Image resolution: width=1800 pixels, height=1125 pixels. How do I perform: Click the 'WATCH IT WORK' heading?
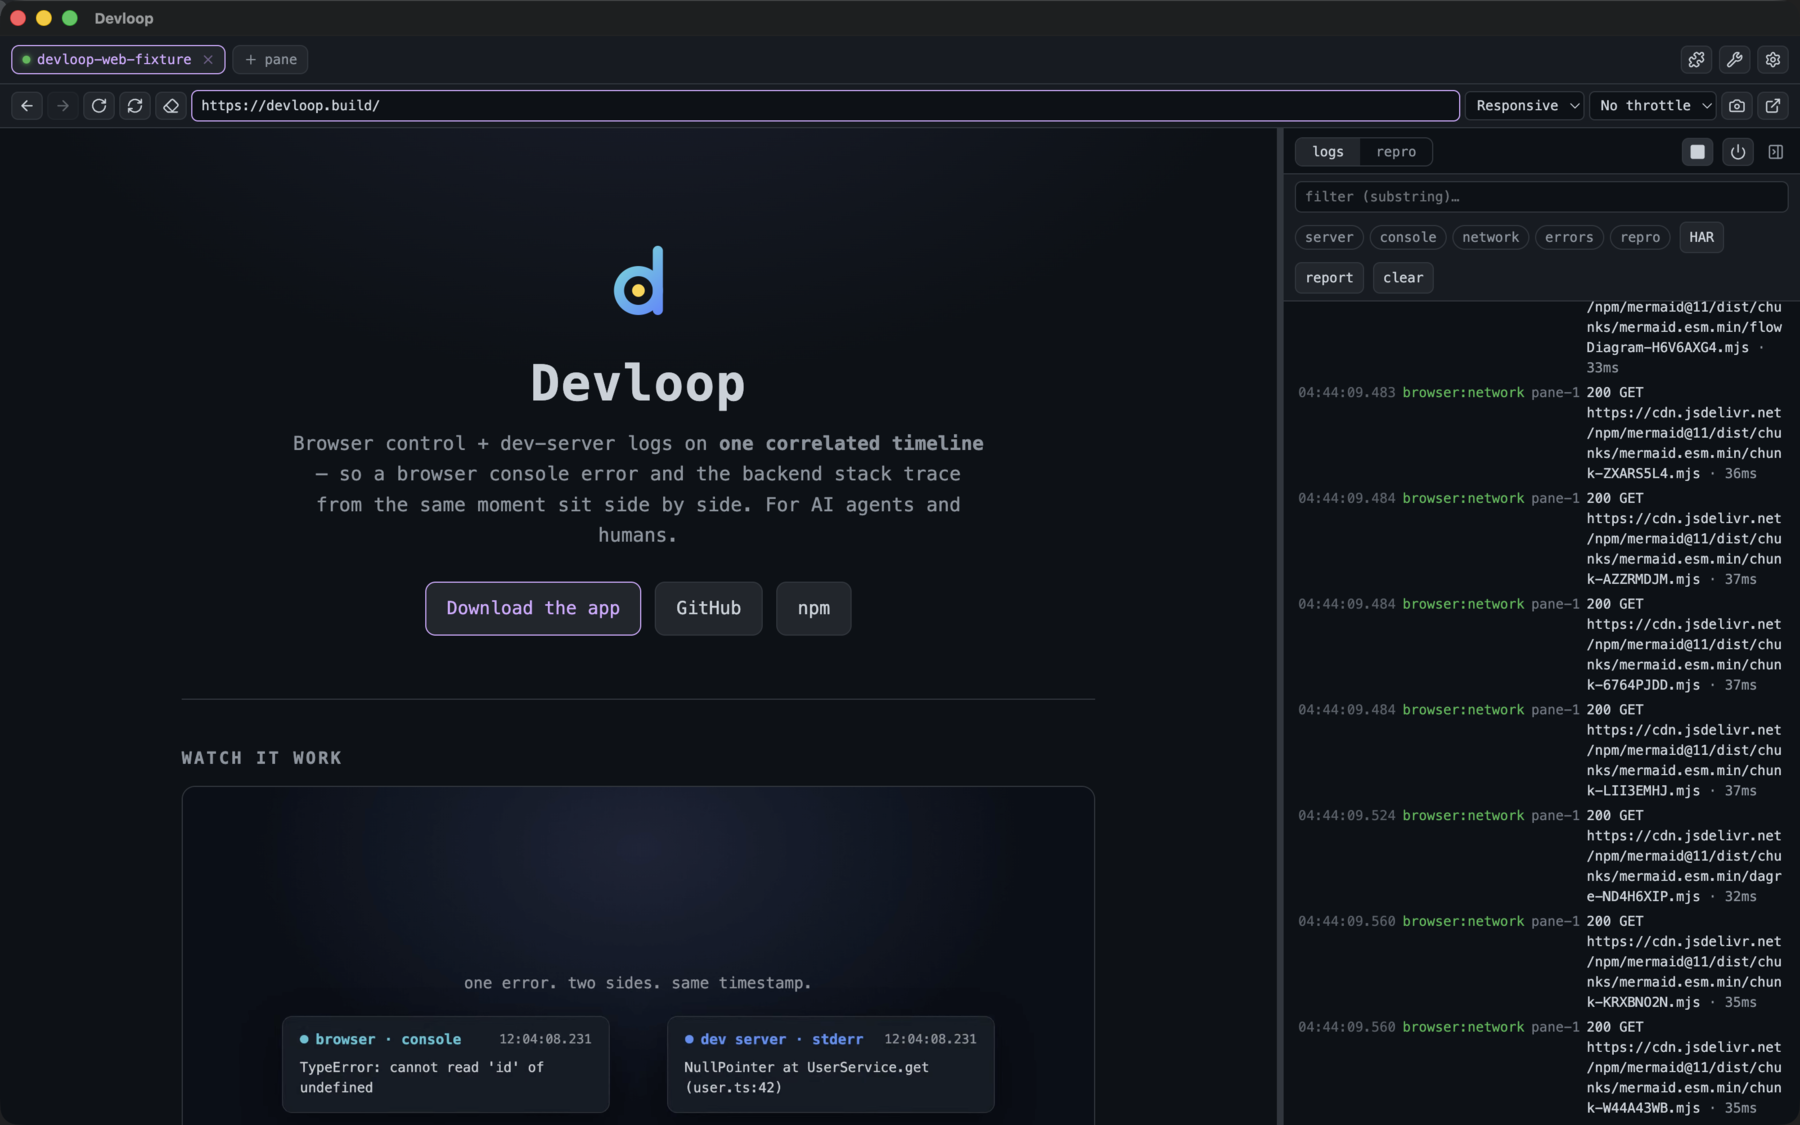(x=261, y=758)
